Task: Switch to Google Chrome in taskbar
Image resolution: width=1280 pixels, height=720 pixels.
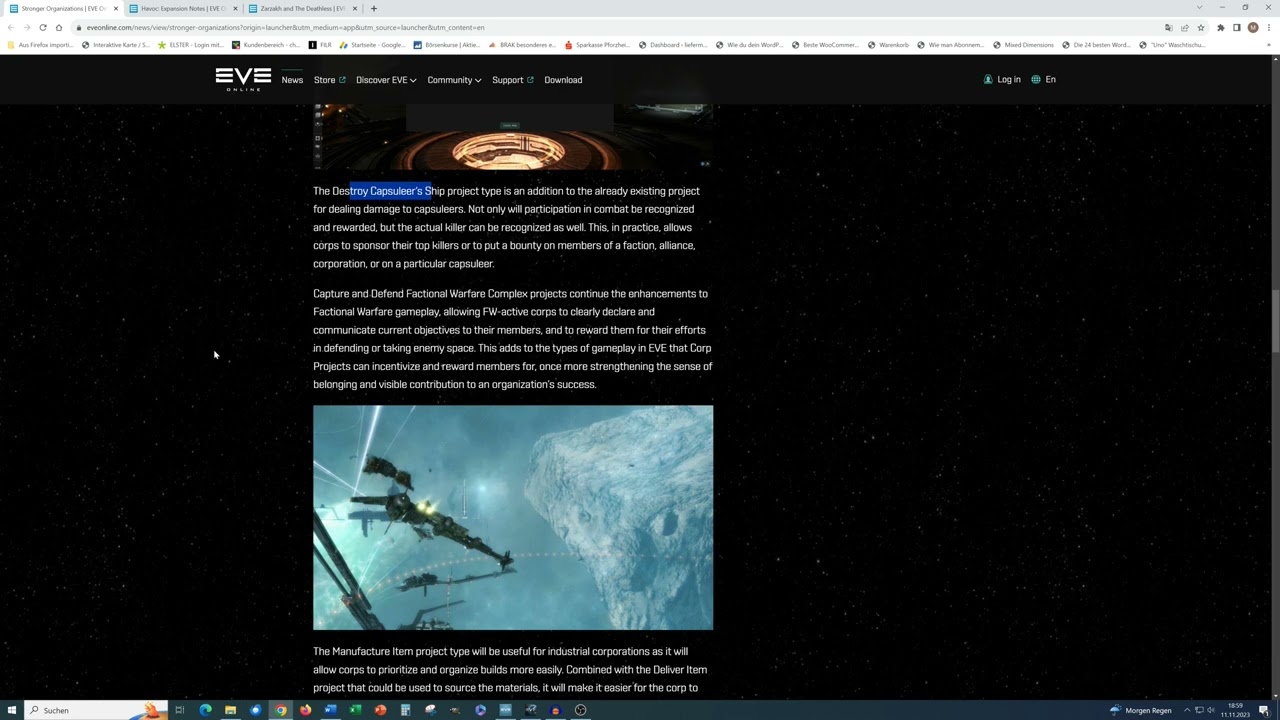Action: tap(280, 710)
